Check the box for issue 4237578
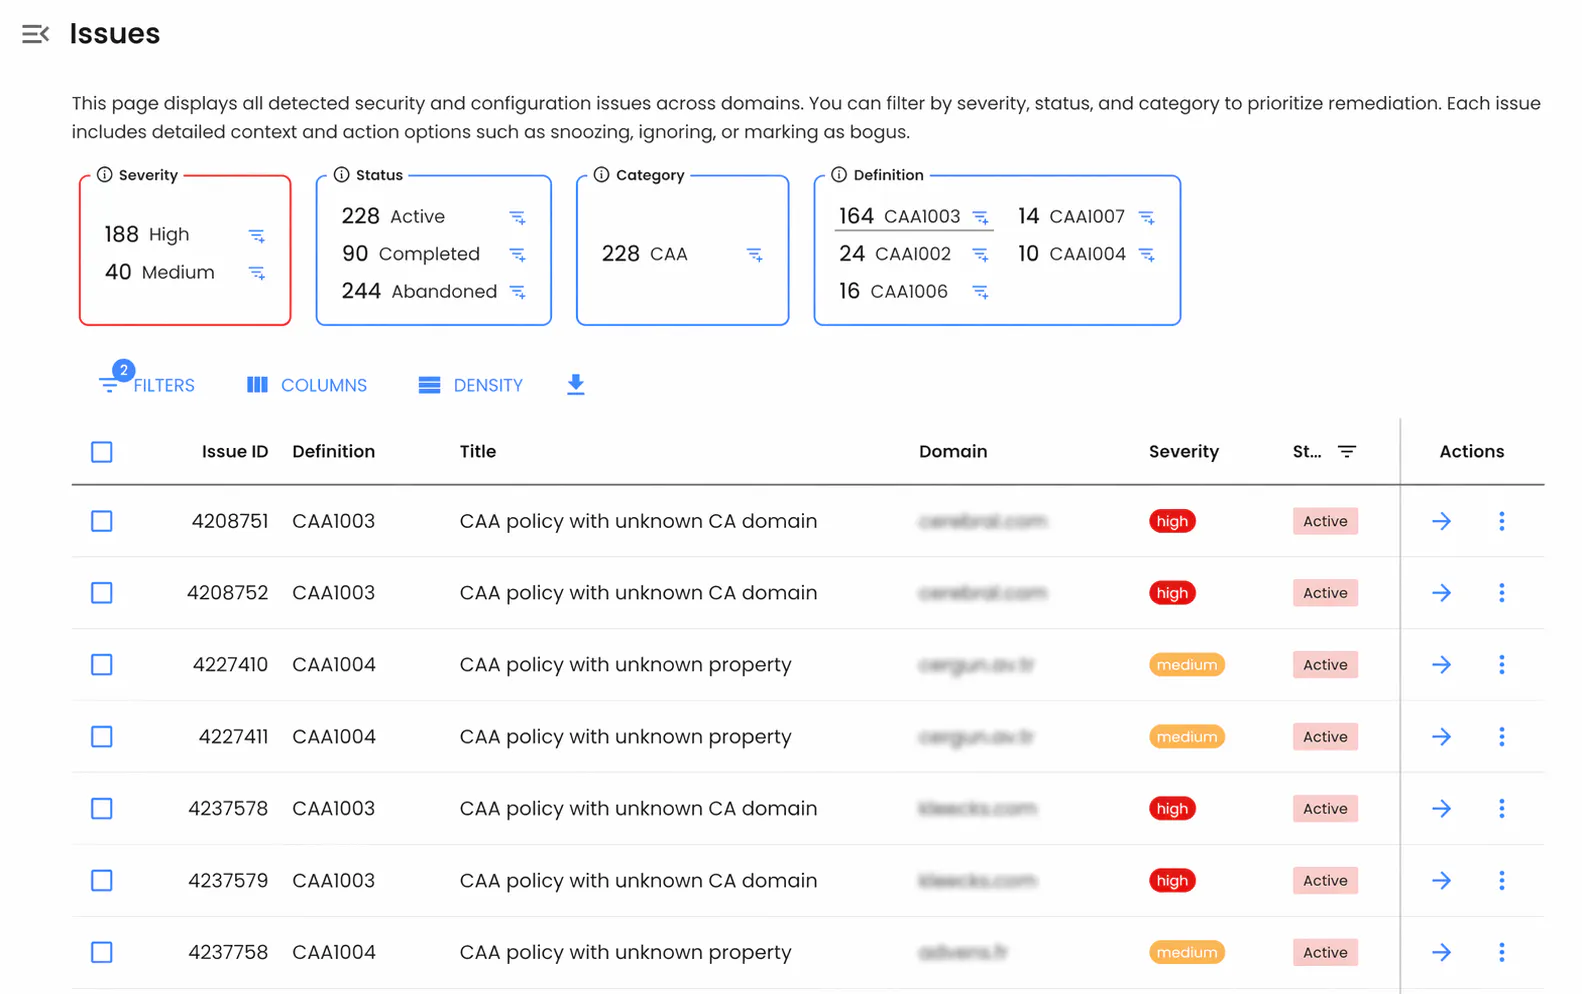 click(102, 809)
